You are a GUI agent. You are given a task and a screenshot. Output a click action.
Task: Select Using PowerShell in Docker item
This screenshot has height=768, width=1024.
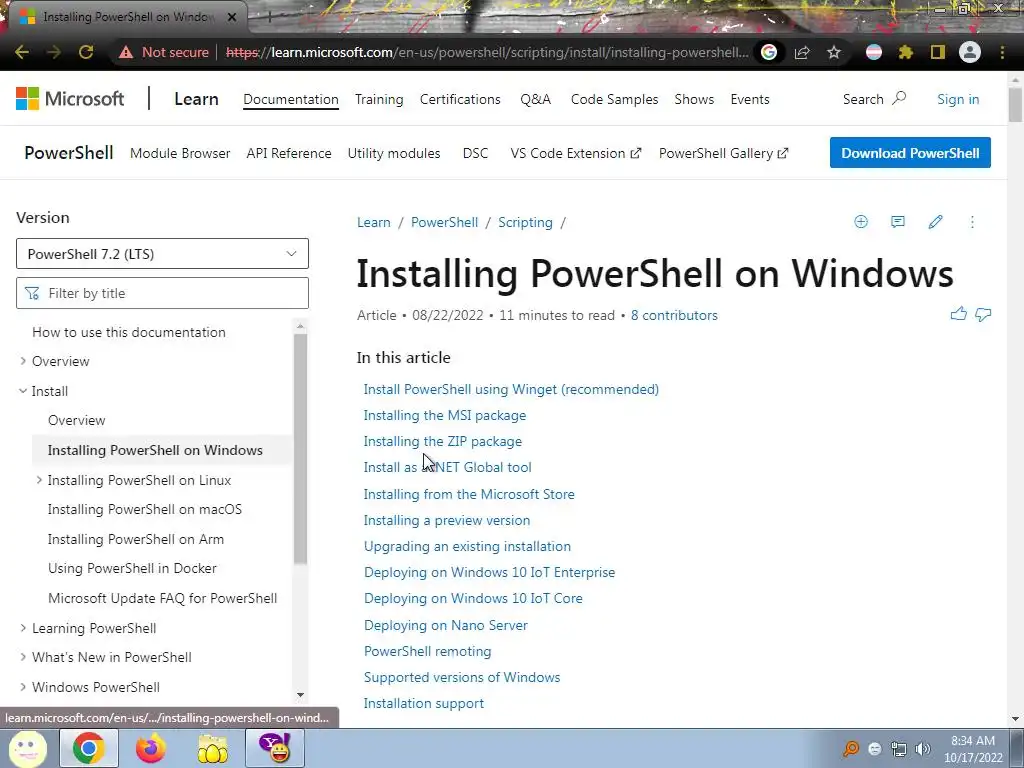[x=132, y=568]
